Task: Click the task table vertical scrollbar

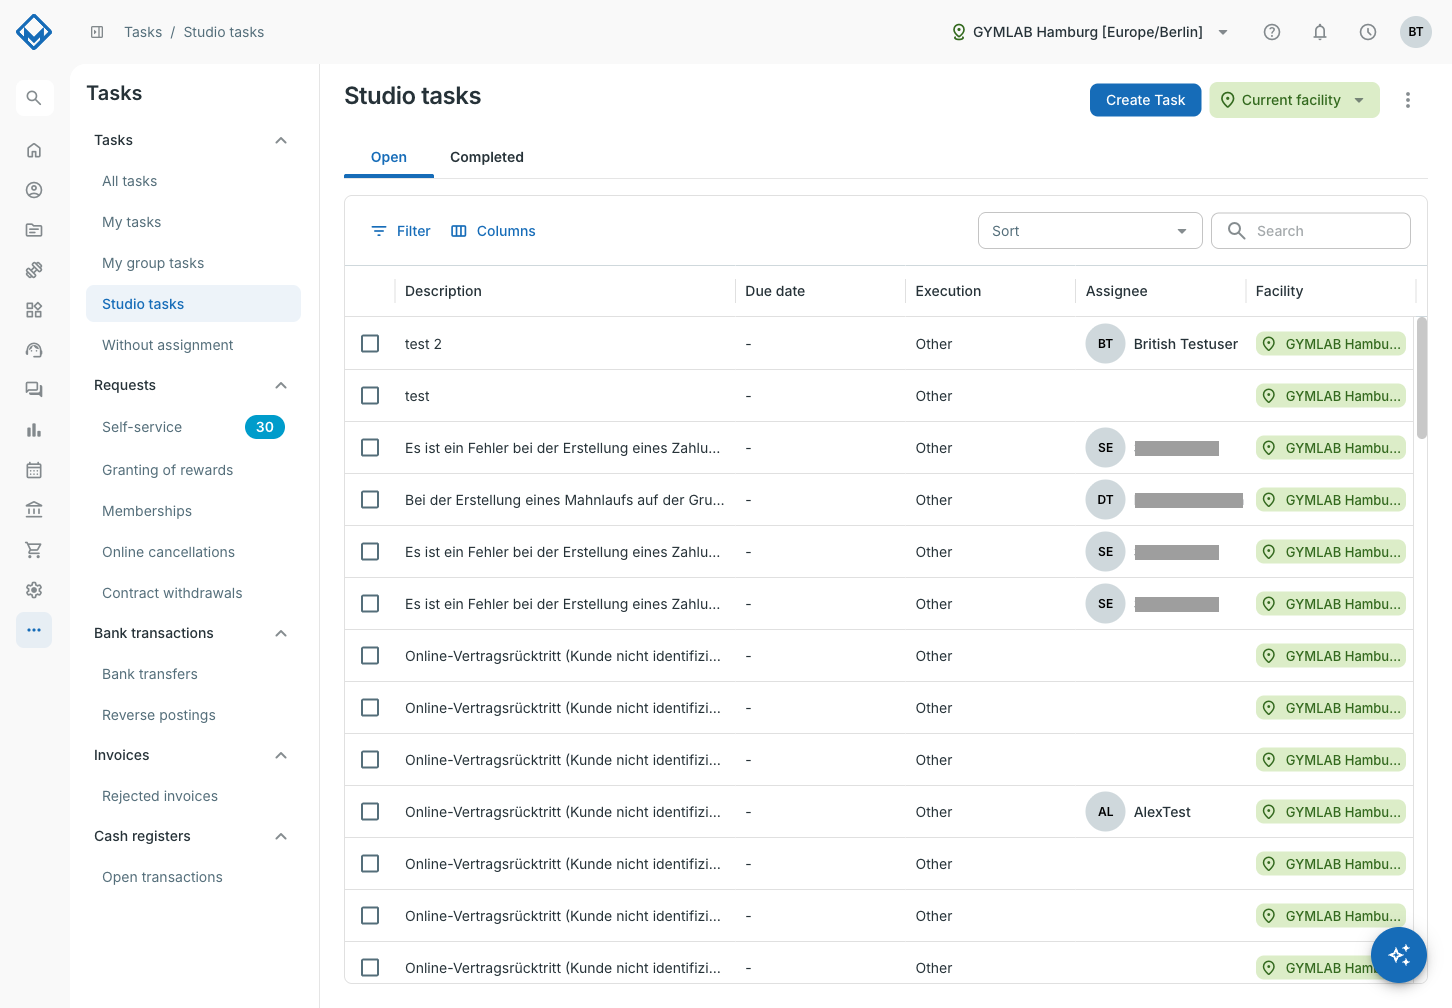Action: (x=1421, y=378)
